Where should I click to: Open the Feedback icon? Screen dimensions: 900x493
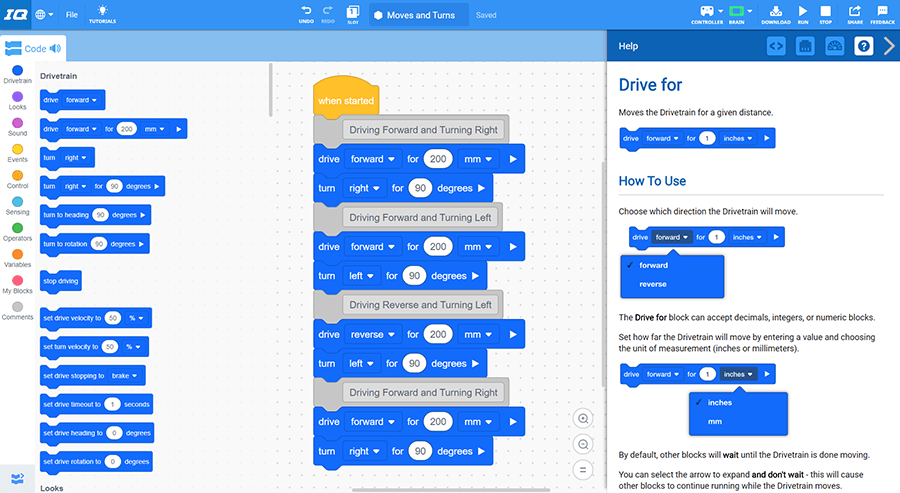[882, 12]
